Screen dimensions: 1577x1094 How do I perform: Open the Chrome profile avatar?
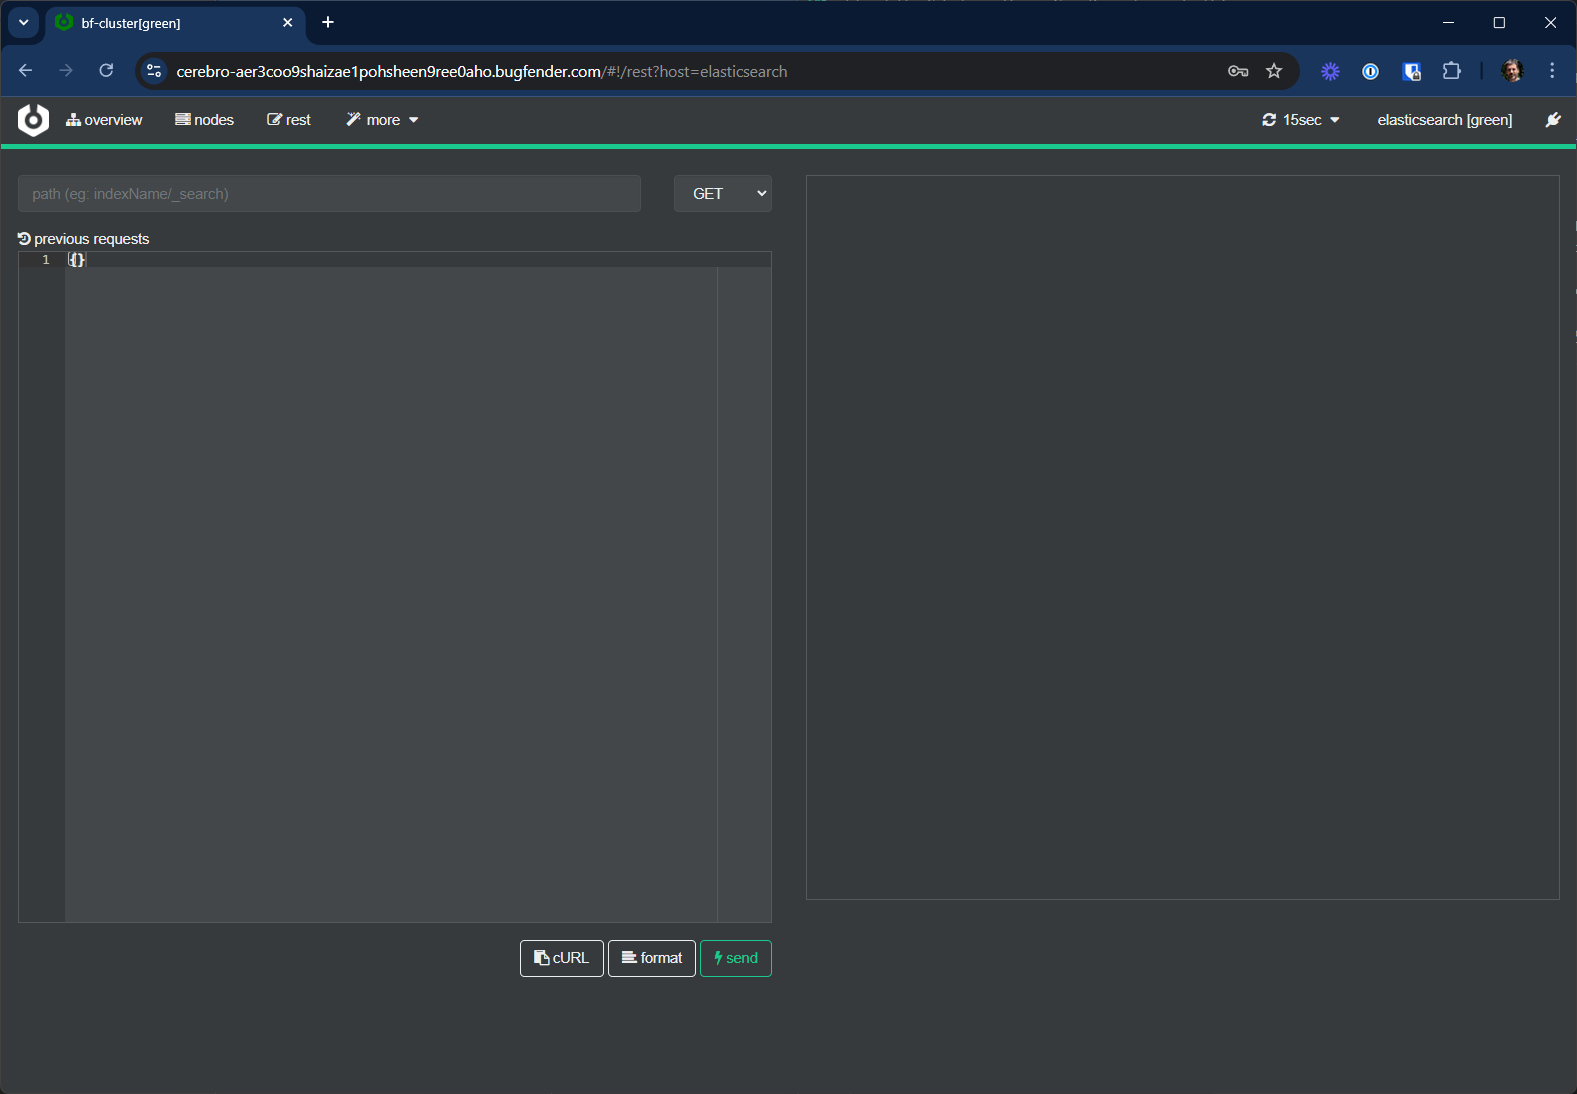coord(1512,71)
